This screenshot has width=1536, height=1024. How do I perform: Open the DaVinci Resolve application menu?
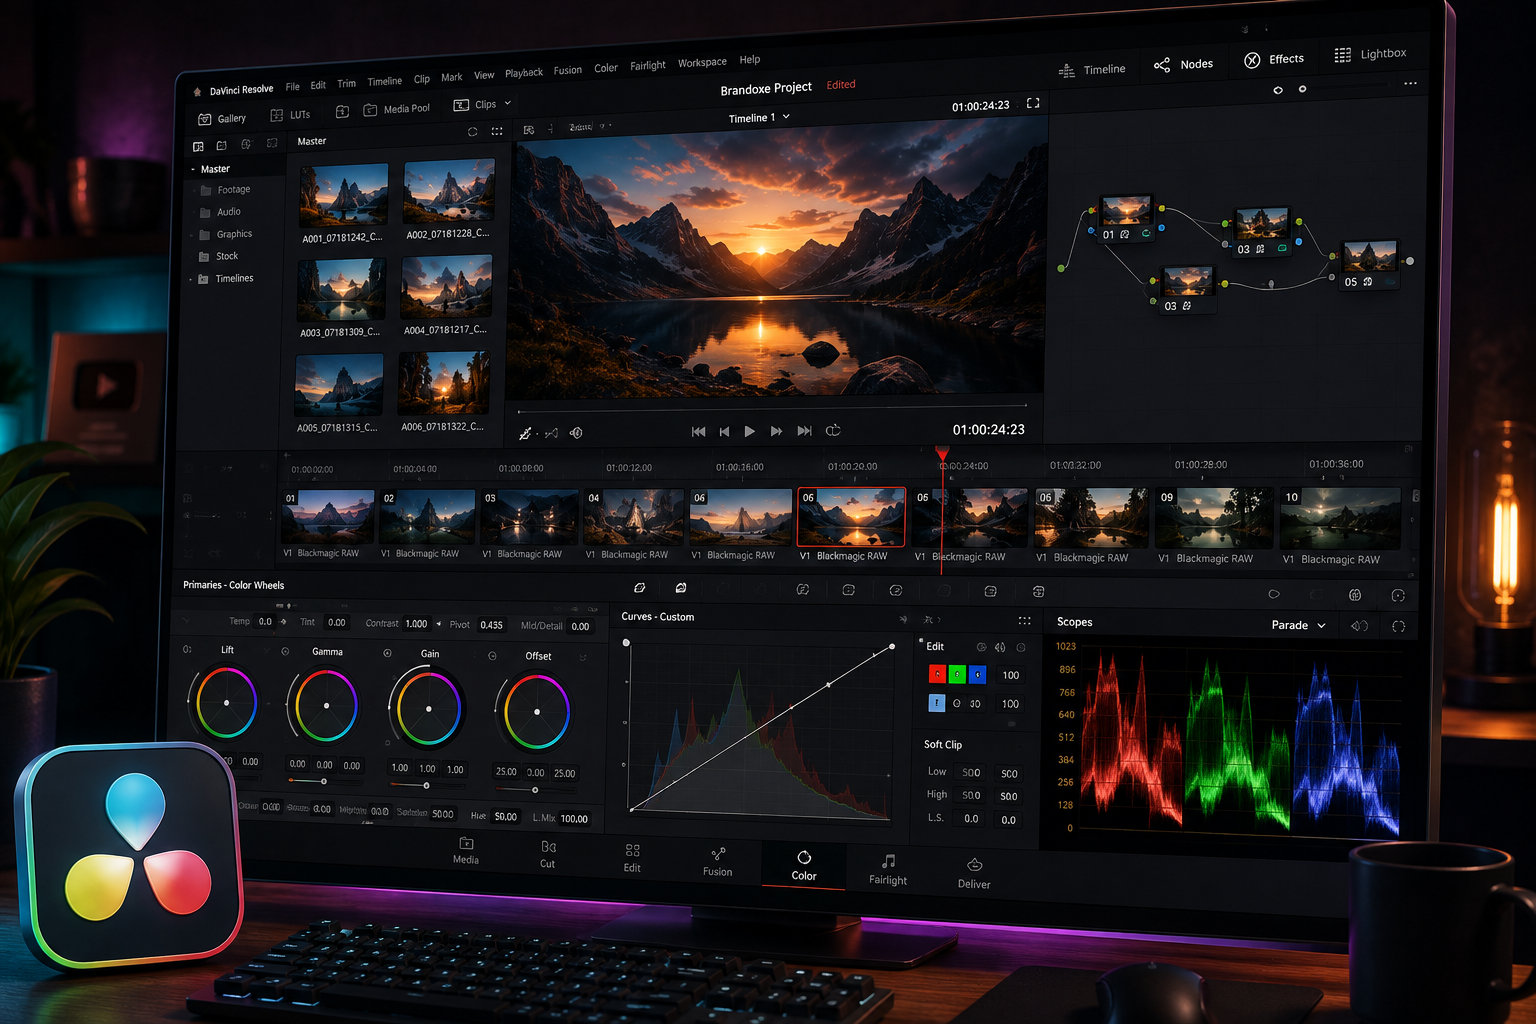[241, 90]
